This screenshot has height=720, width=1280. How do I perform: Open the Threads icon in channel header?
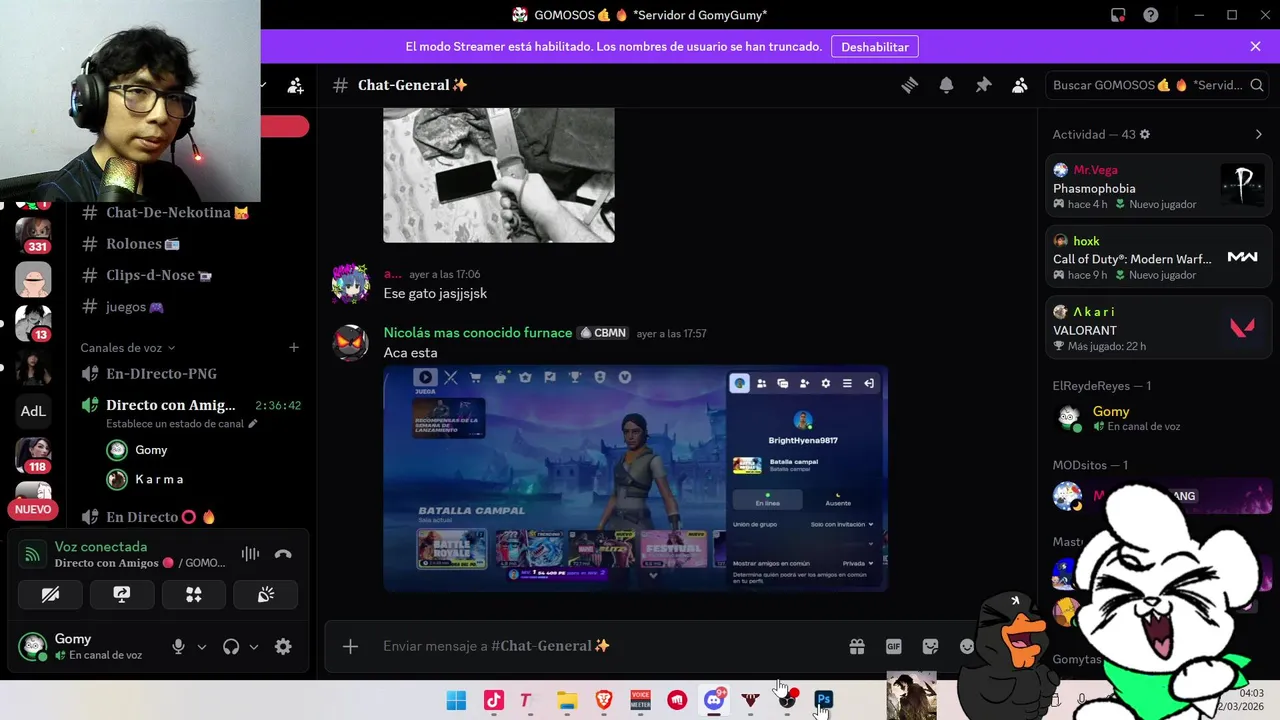[909, 86]
